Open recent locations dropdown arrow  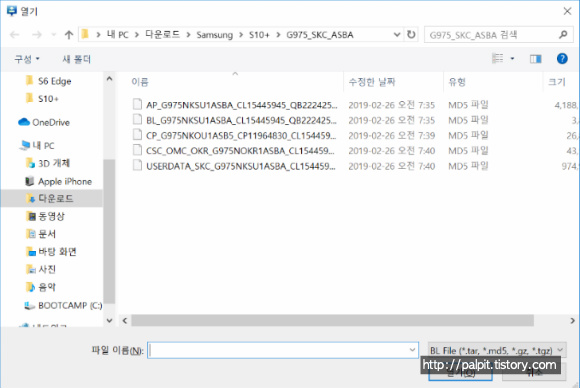pyautogui.click(x=54, y=35)
